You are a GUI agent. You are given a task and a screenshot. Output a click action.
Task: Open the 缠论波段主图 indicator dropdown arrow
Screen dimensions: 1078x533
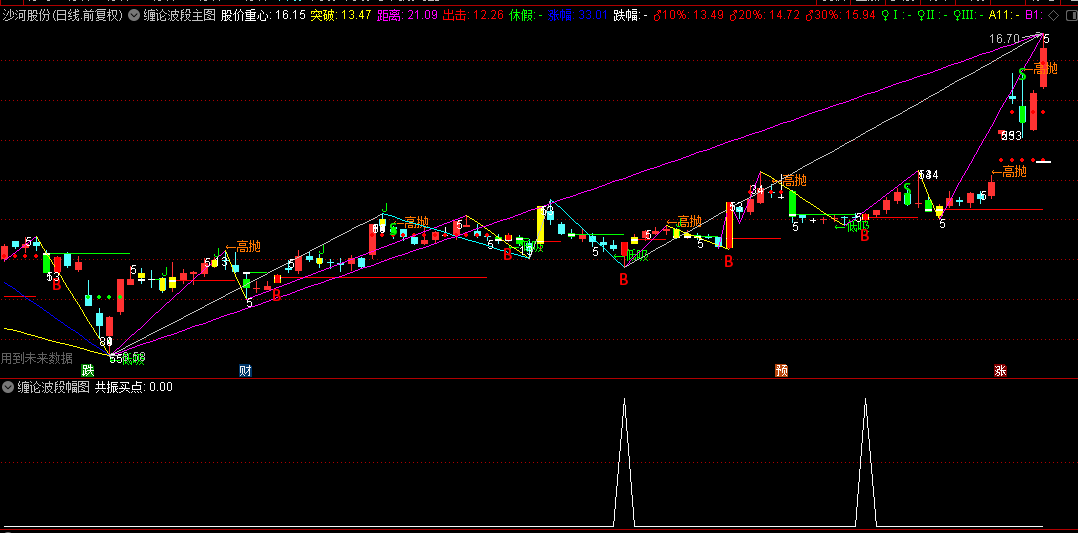point(133,14)
